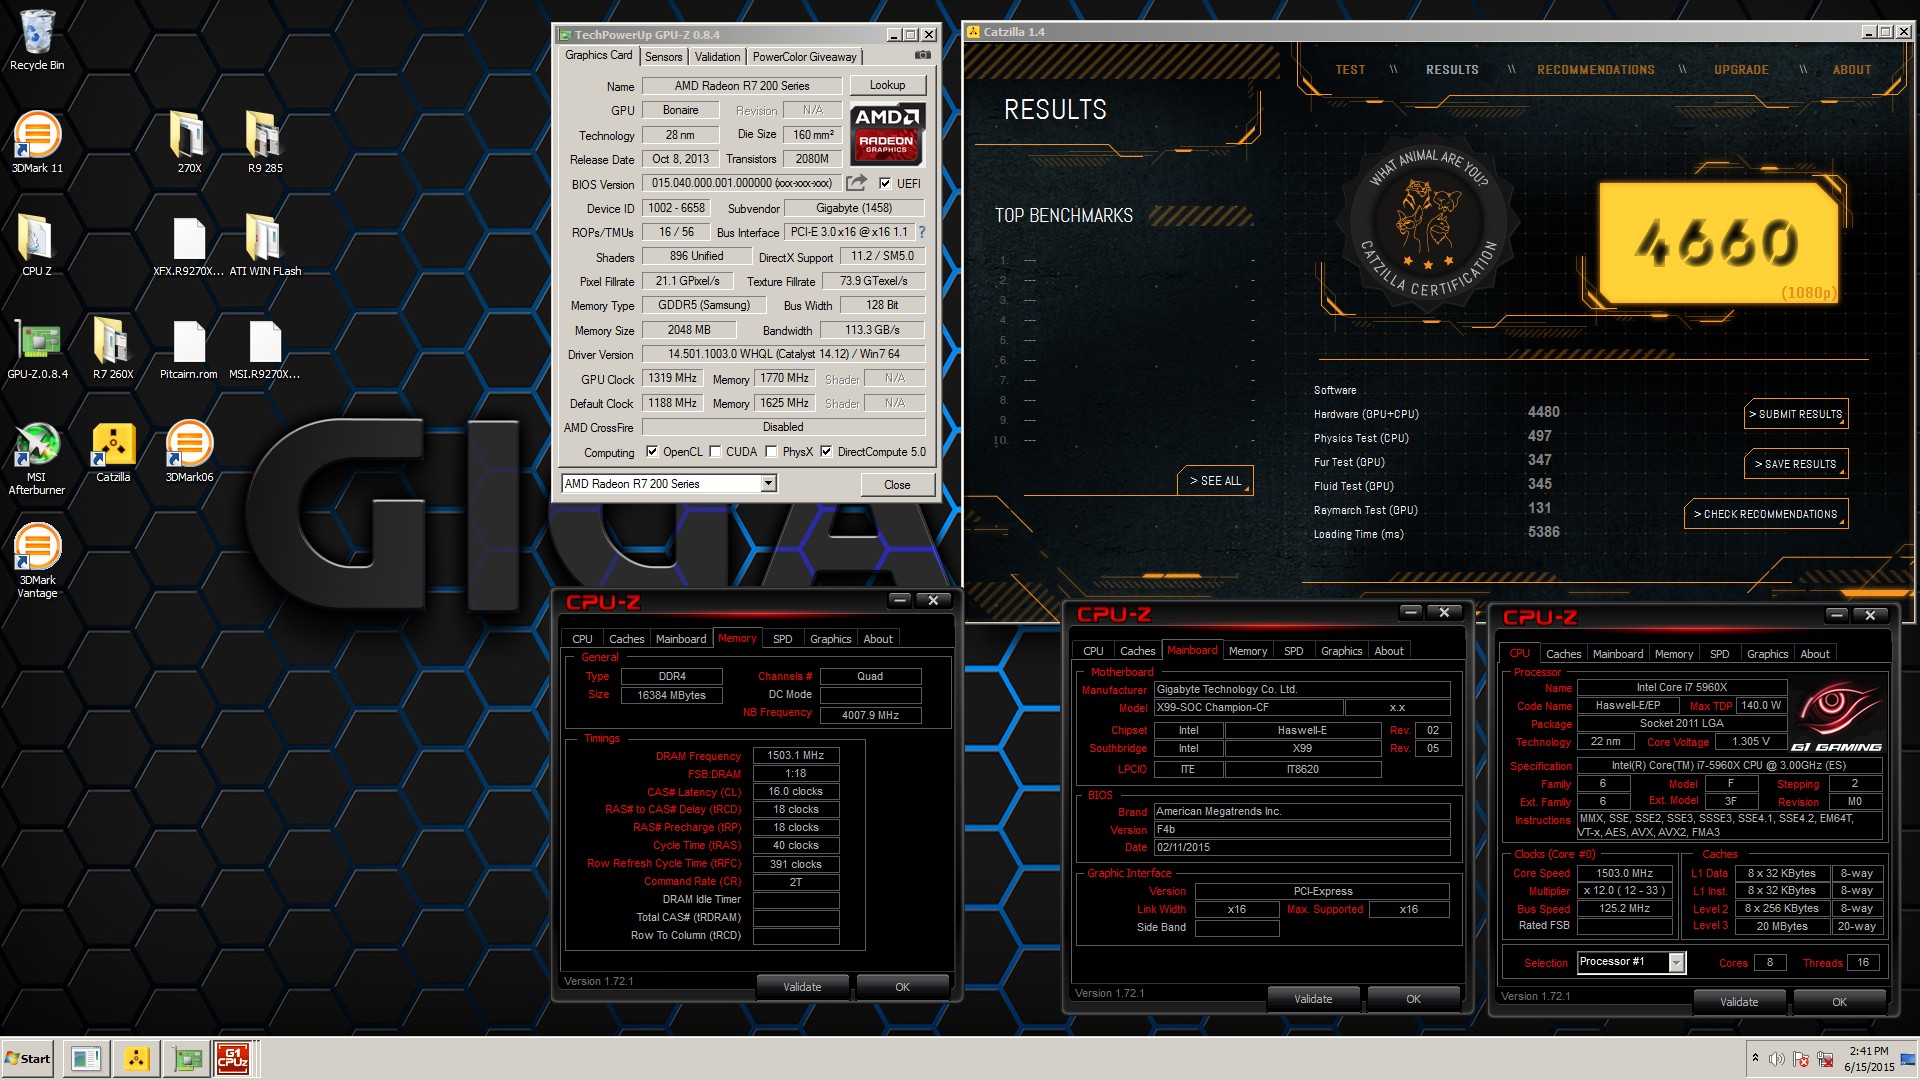1920x1080 pixels.
Task: Click the GPU-Z taskbar icon
Action: pos(187,1058)
